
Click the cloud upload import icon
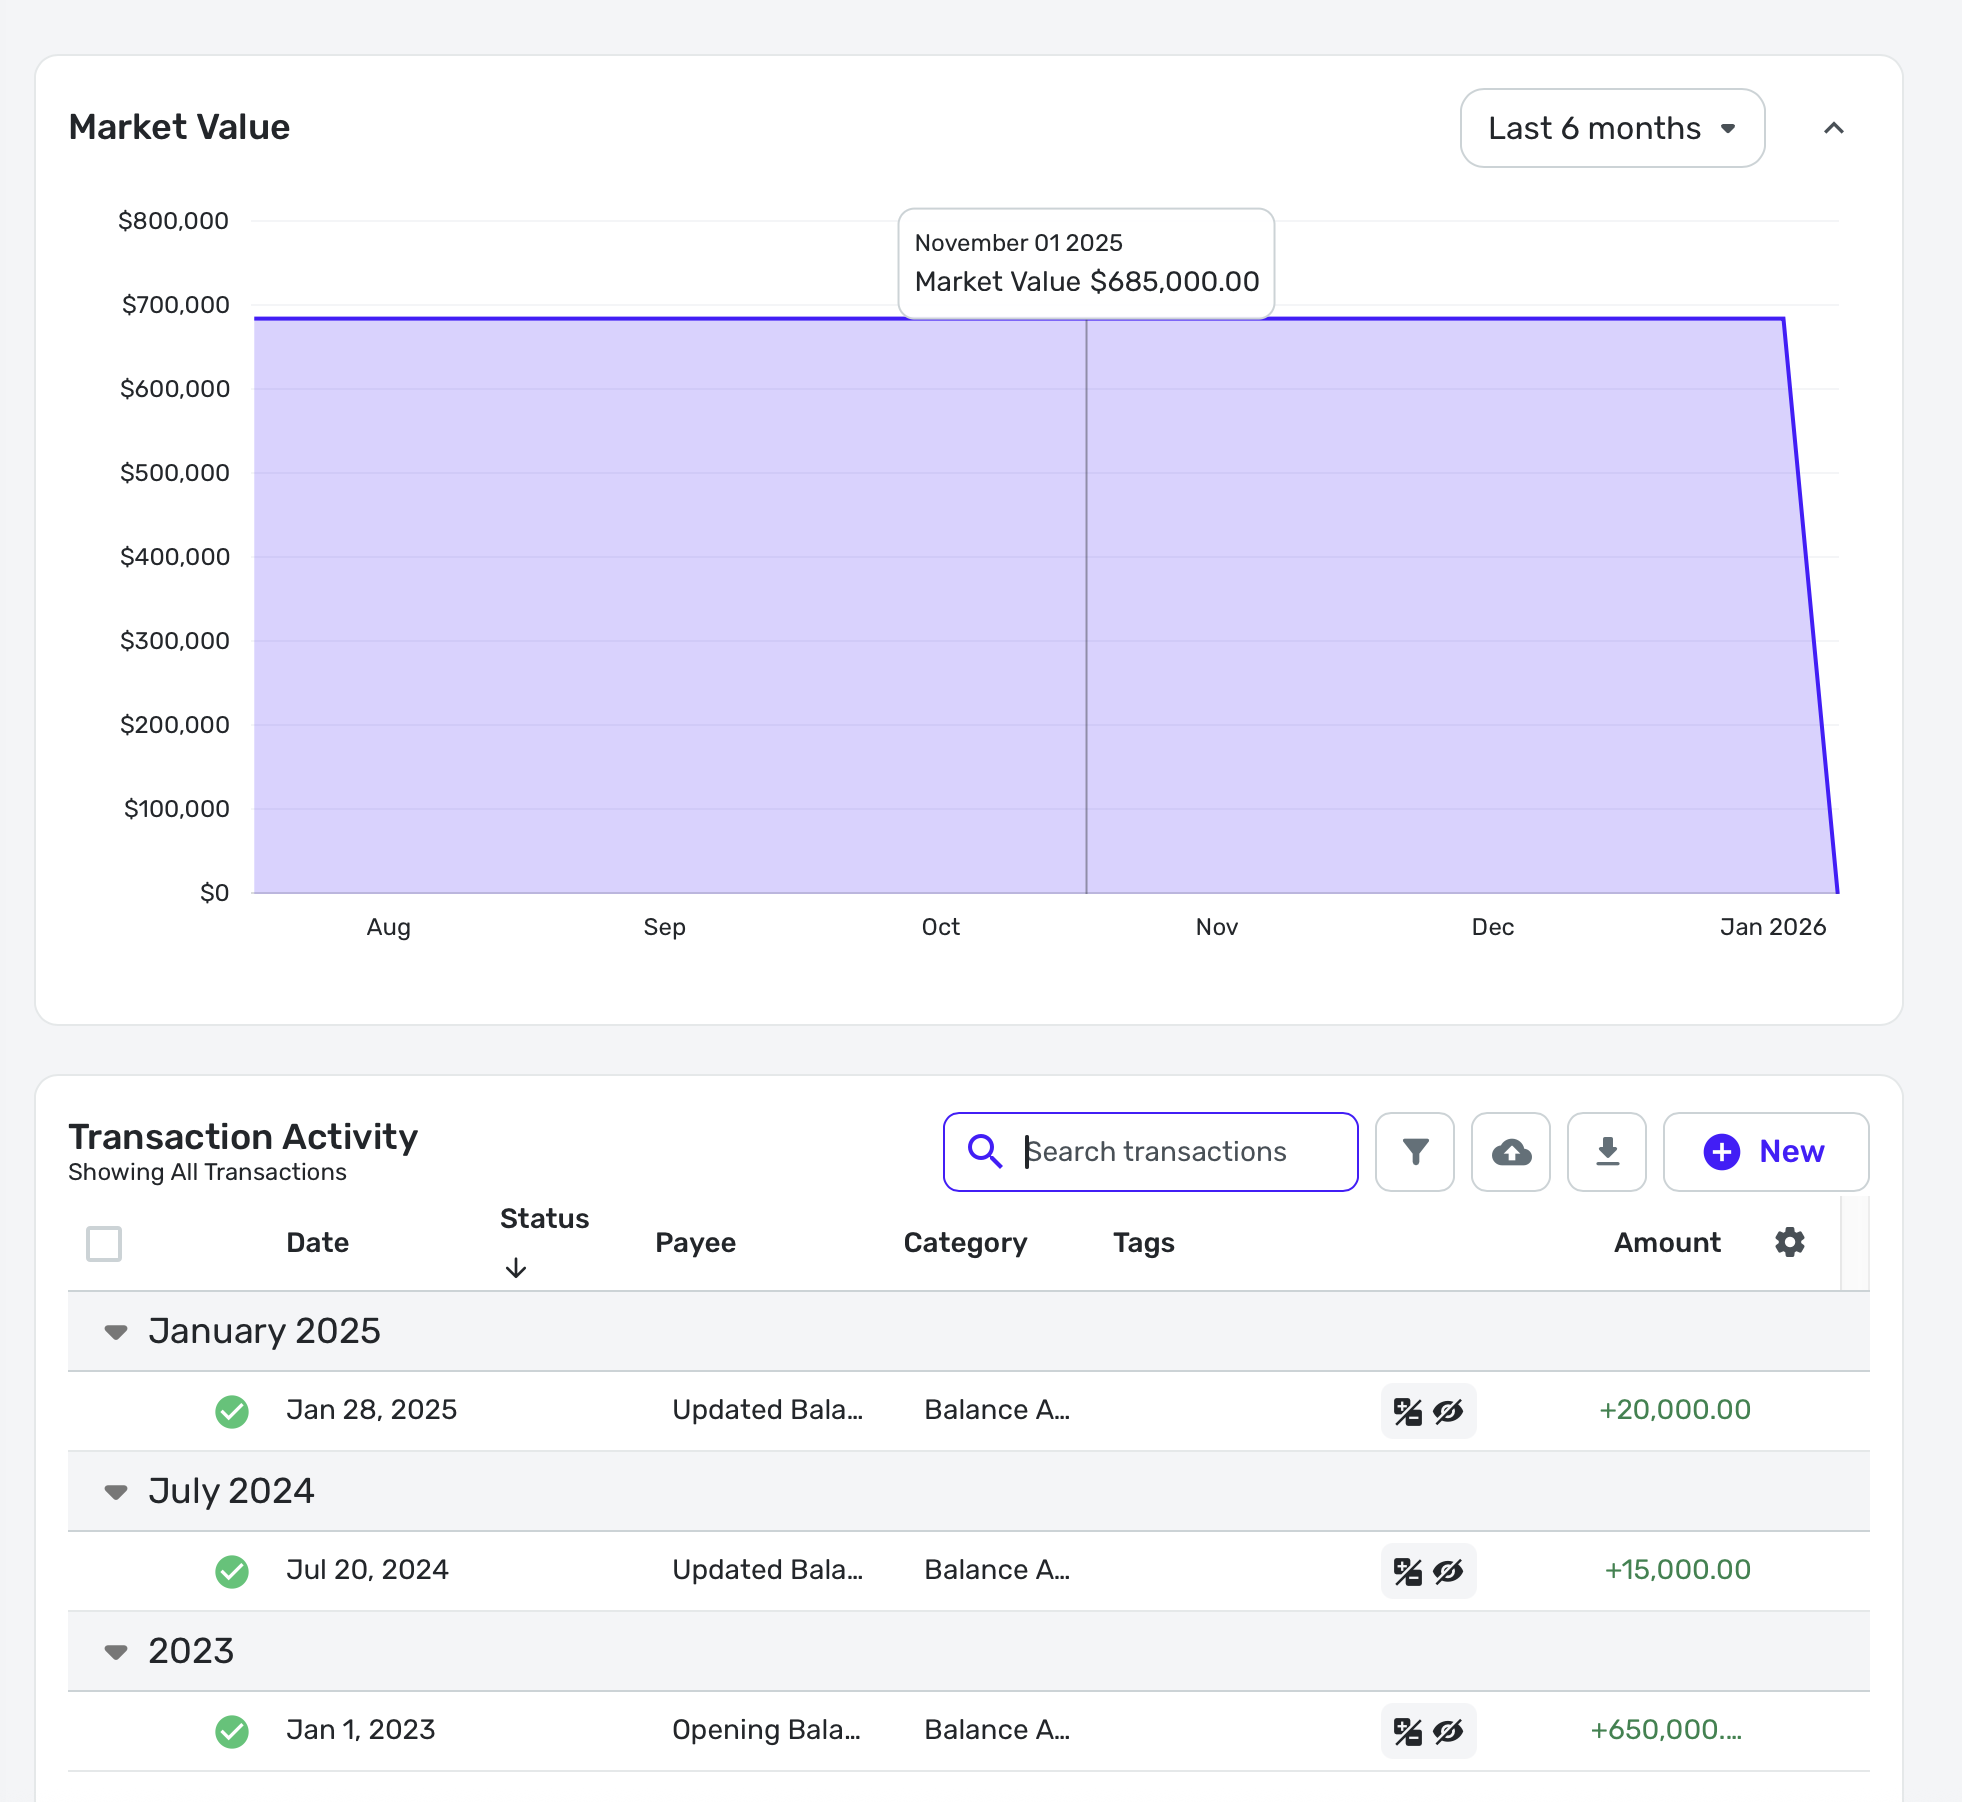[1510, 1152]
